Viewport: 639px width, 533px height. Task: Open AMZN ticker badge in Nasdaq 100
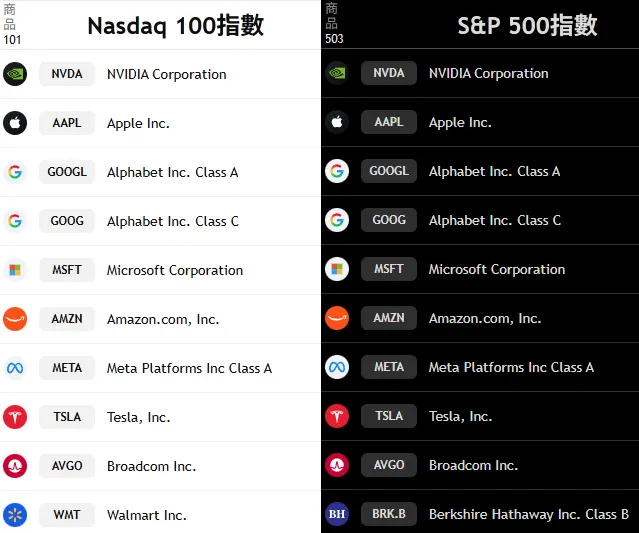tap(67, 319)
